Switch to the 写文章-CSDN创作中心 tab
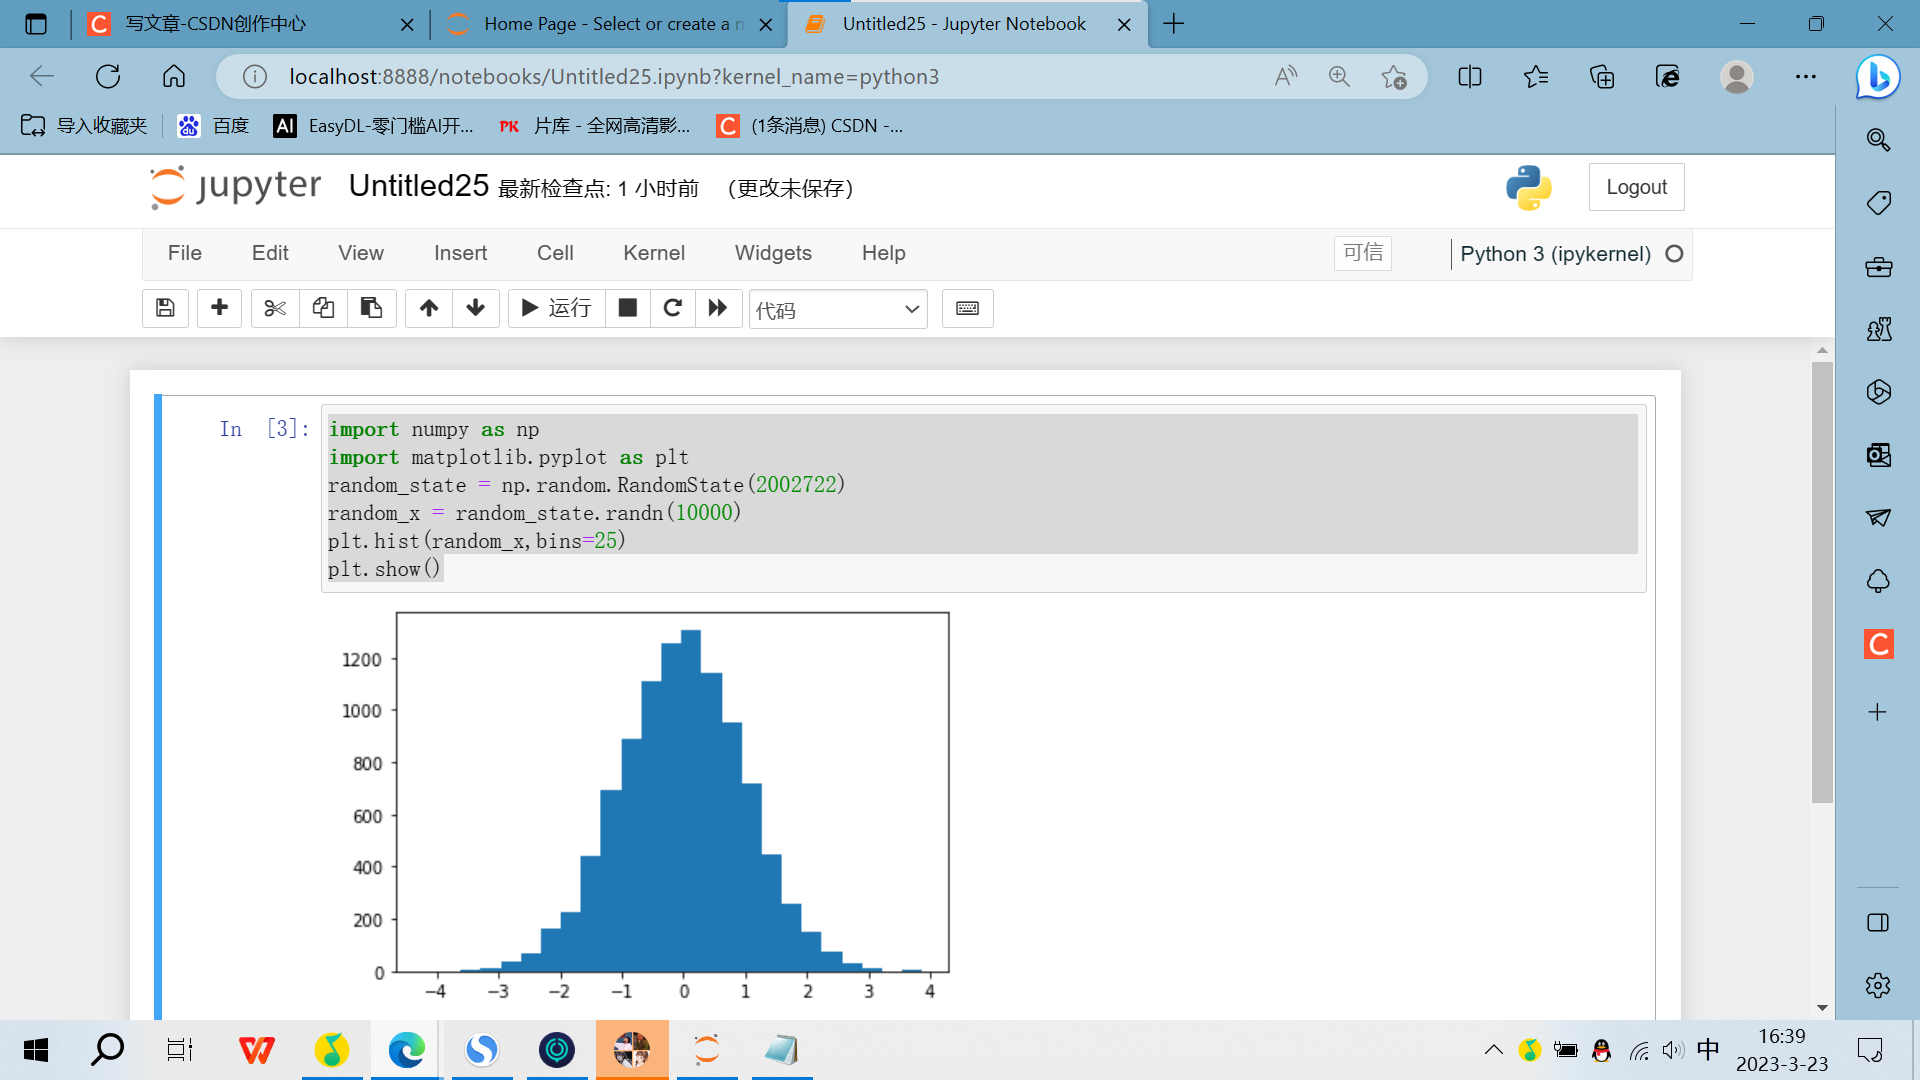 215,24
